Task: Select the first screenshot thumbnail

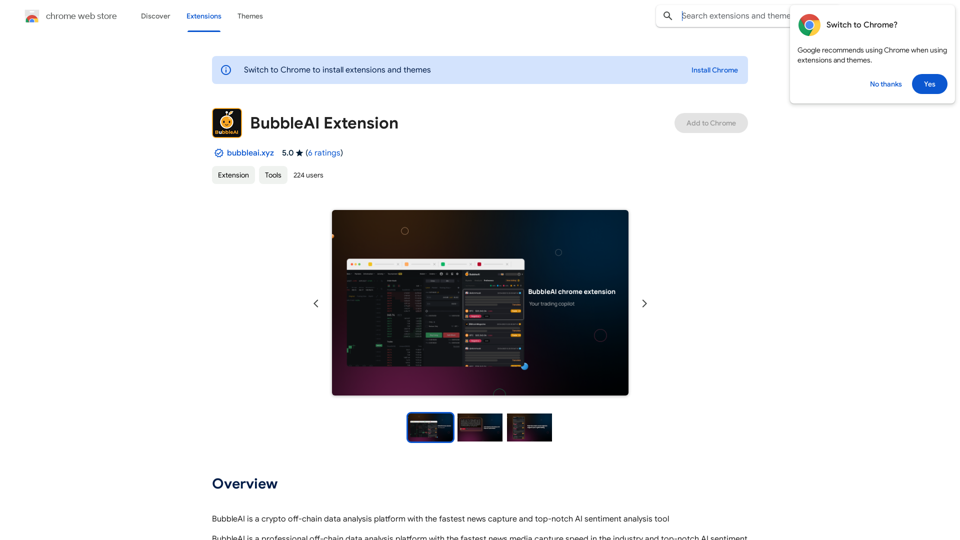Action: coord(430,427)
